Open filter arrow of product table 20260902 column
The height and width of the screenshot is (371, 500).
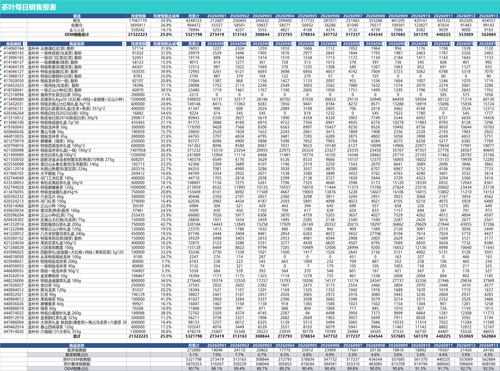point(249,44)
